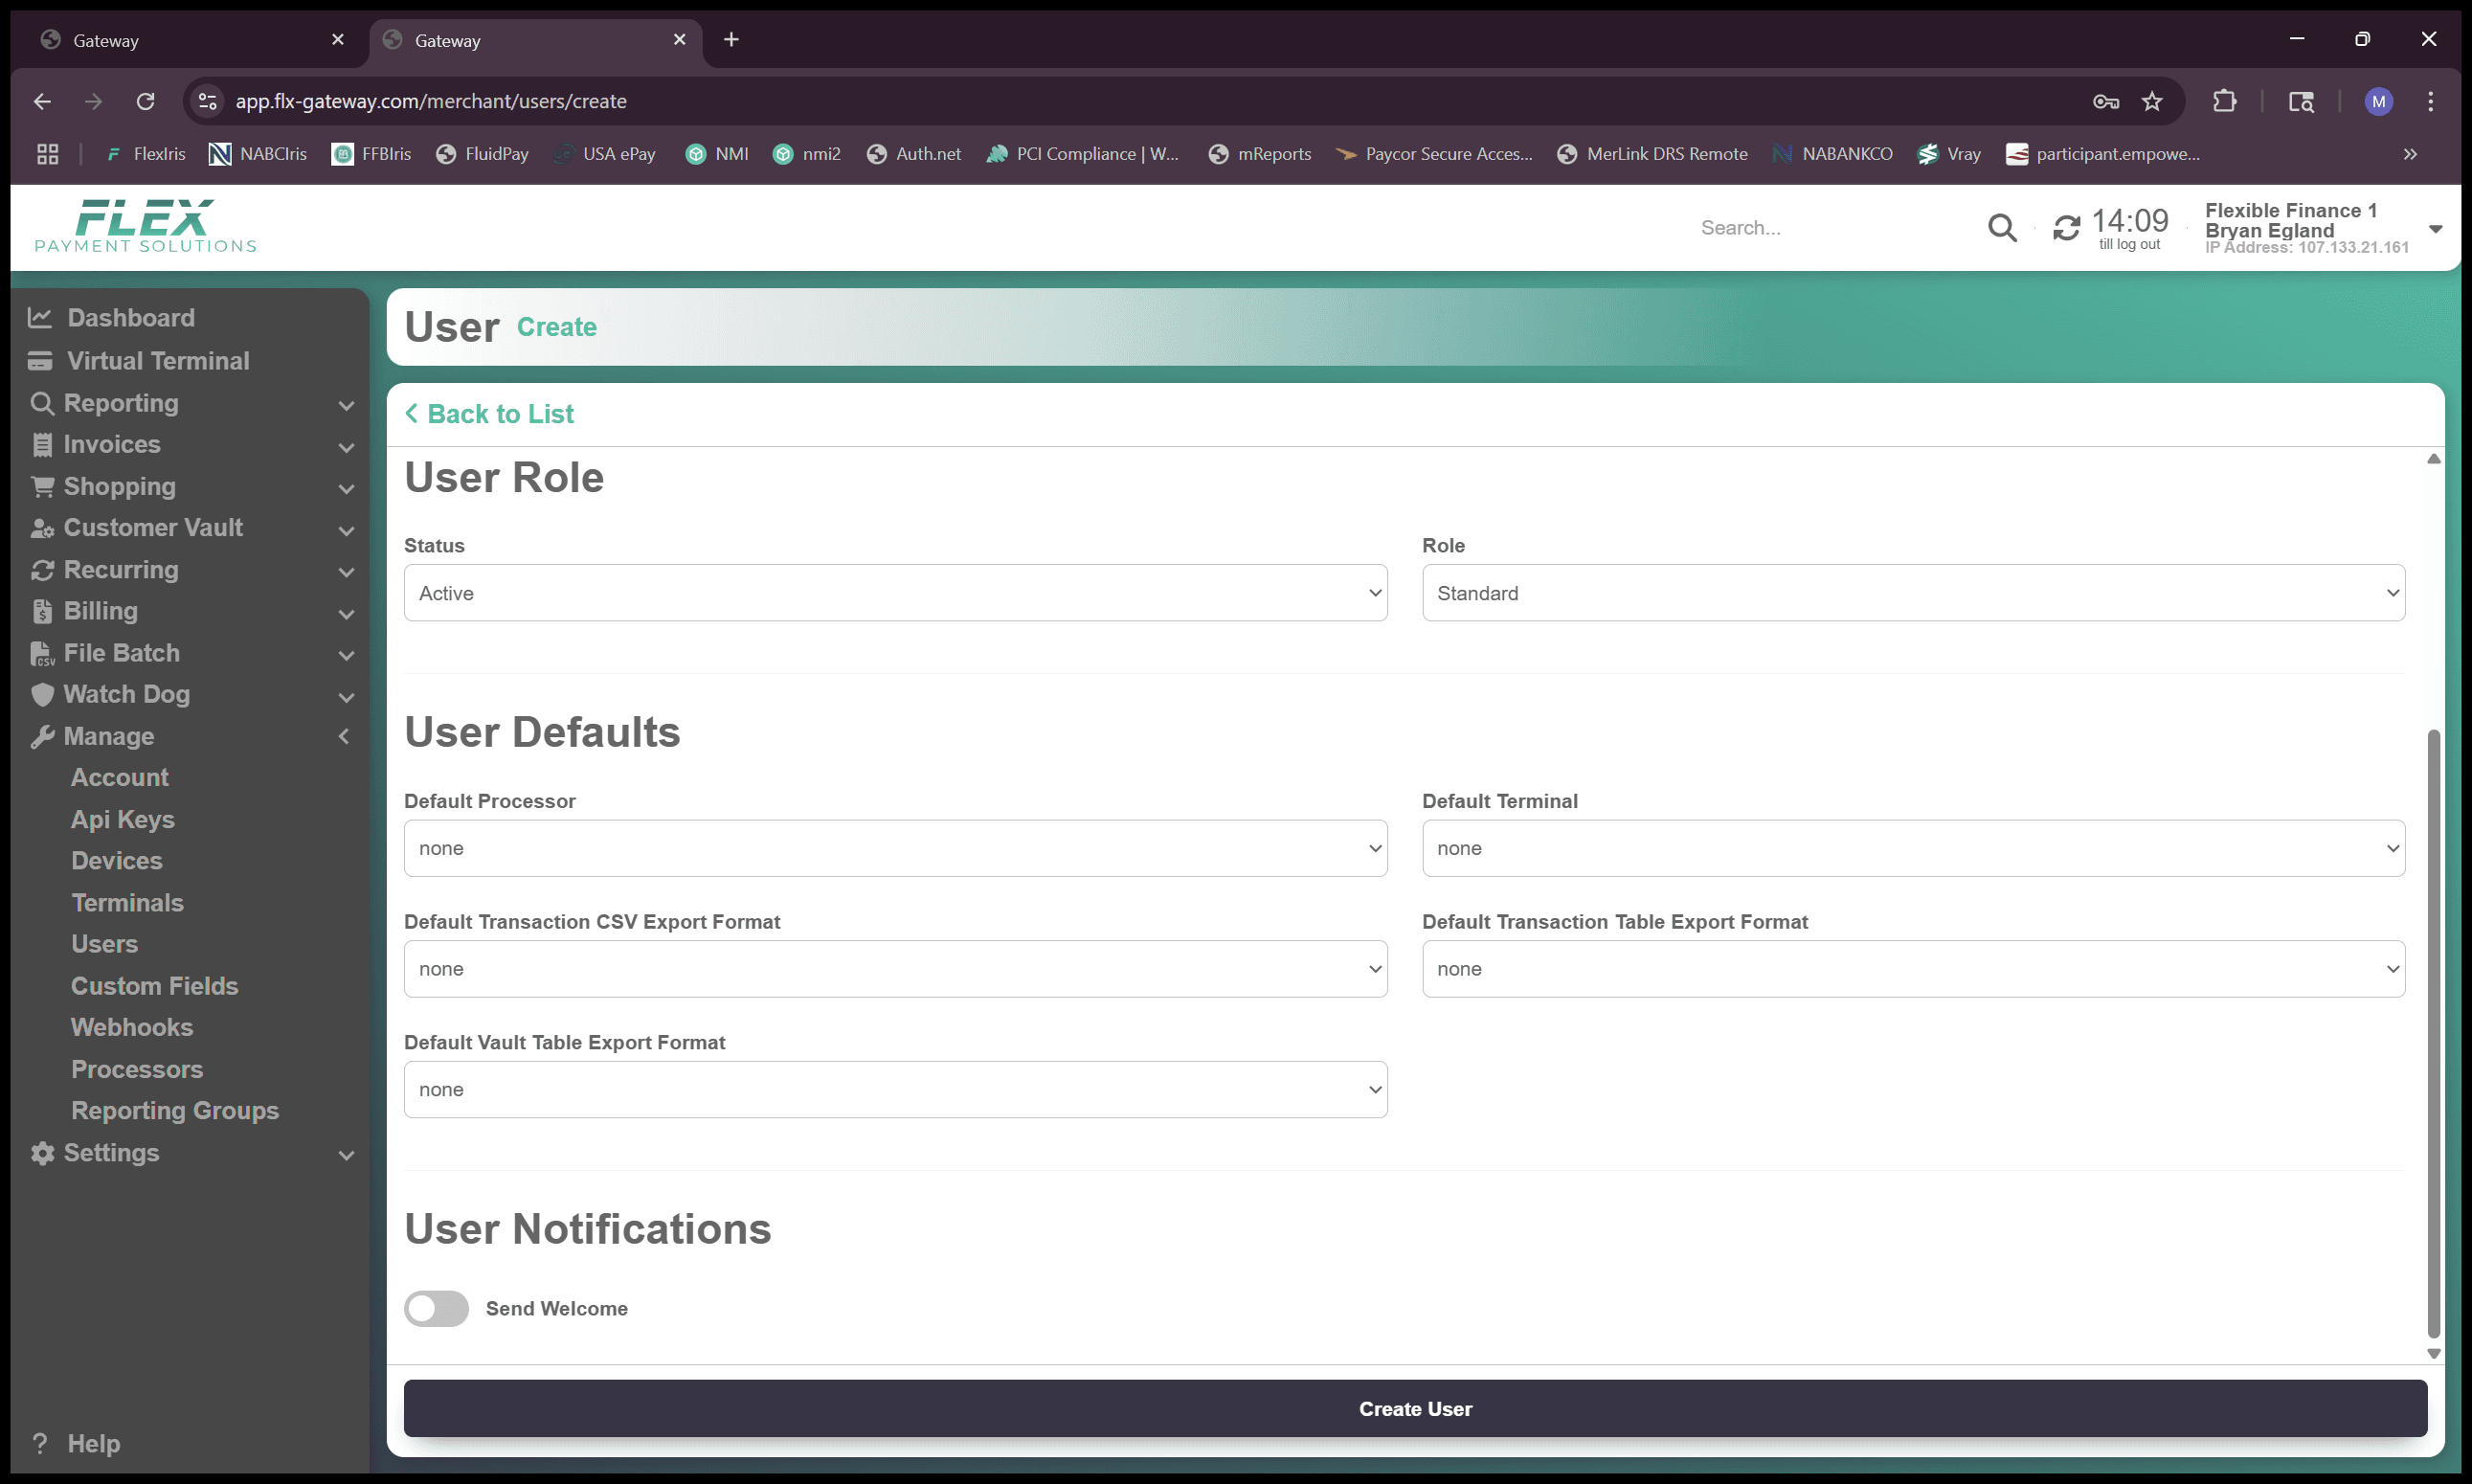Open Api Keys under Manage
Screen dimensions: 2472x1484
[123, 820]
